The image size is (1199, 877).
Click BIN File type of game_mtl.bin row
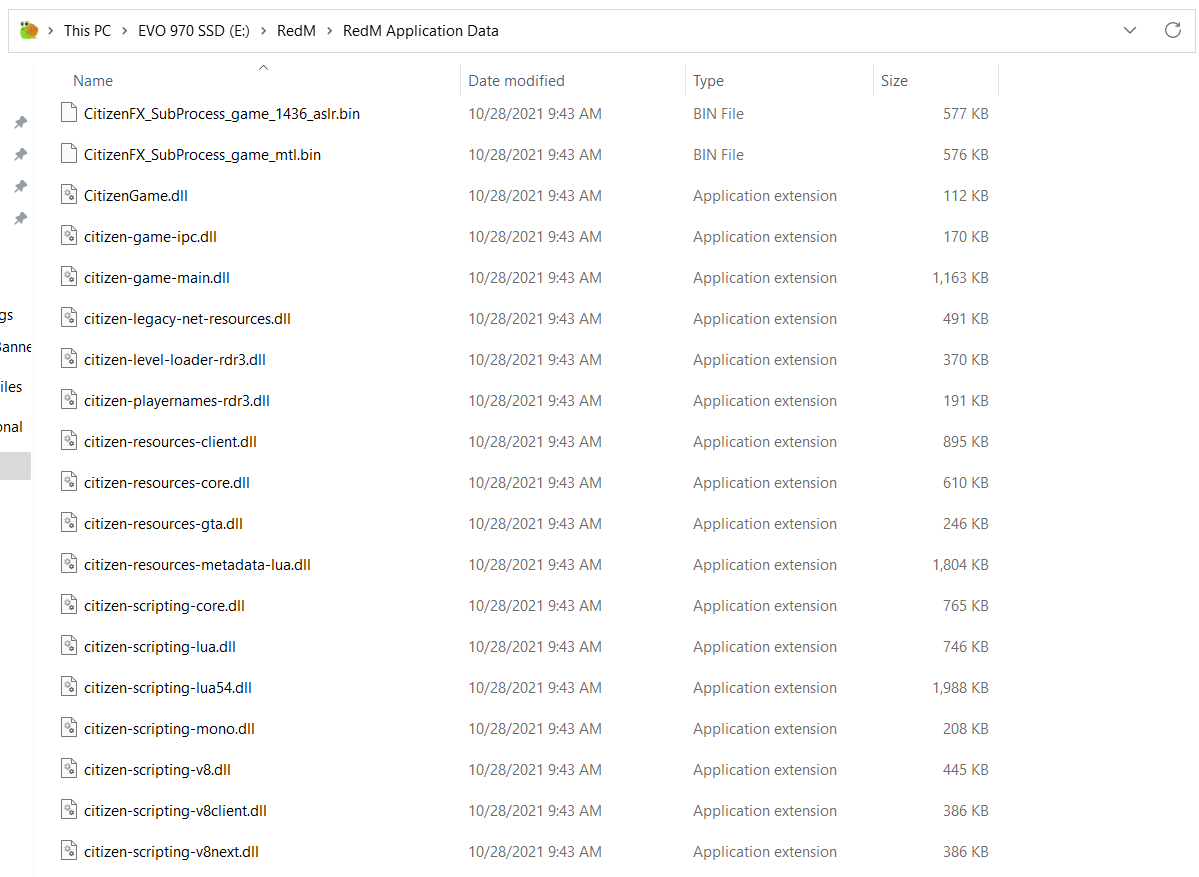[x=718, y=155]
